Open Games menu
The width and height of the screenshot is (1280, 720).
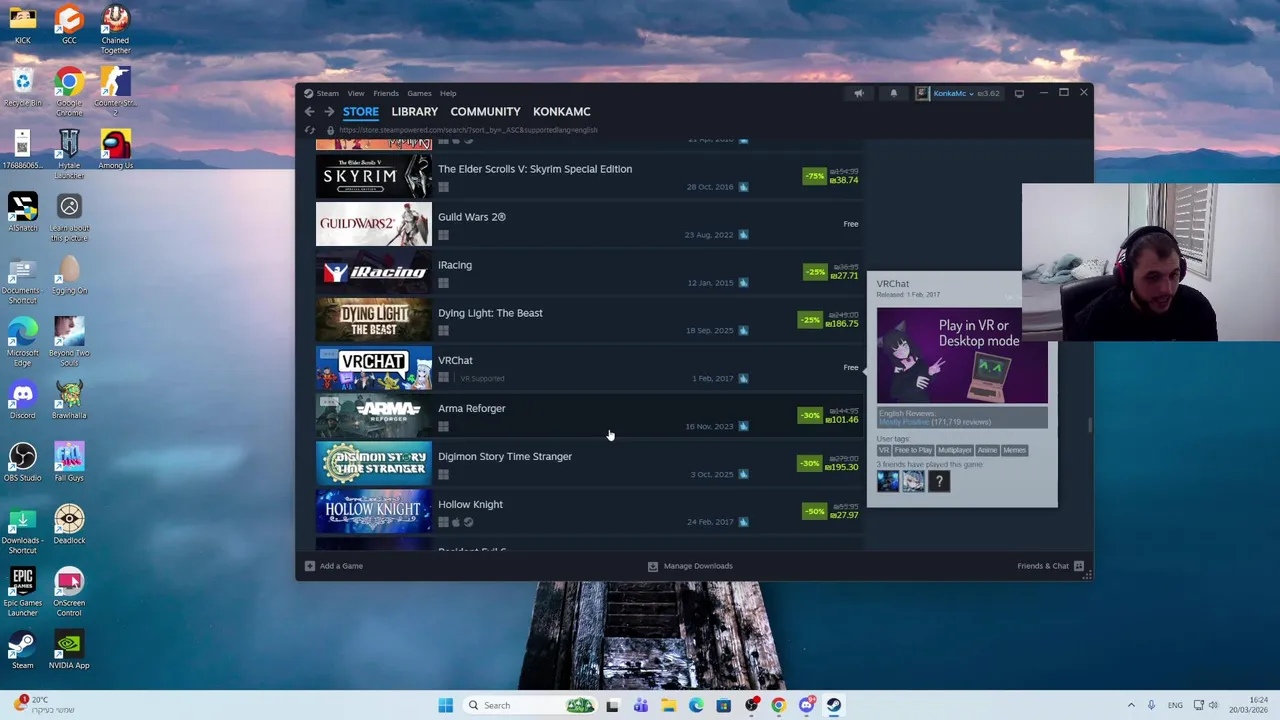tap(419, 93)
